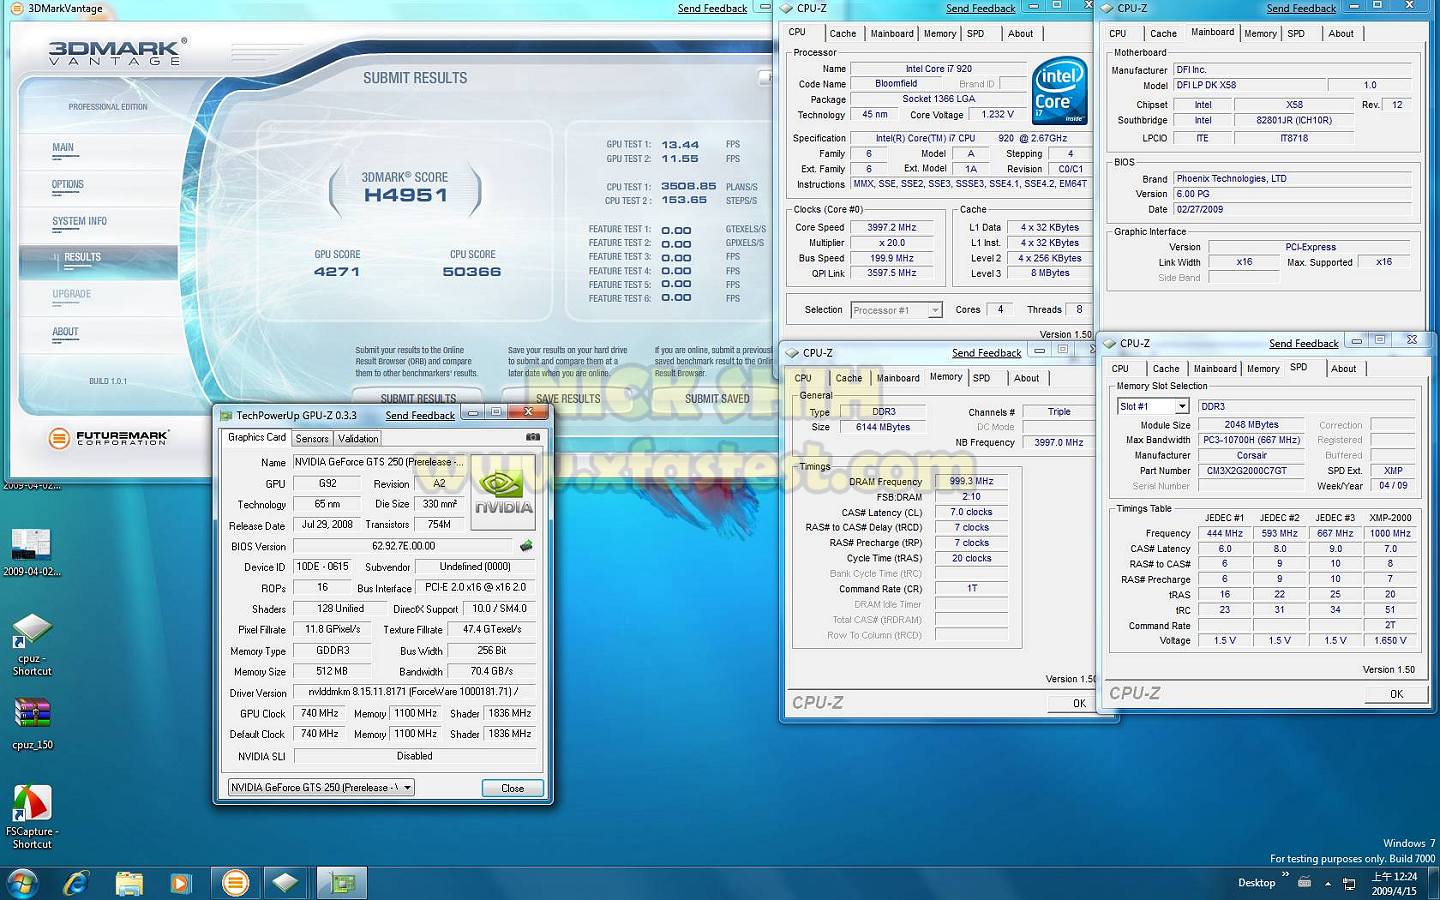
Task: Click DRAM Frequency value 999.3 MHz
Action: point(971,481)
